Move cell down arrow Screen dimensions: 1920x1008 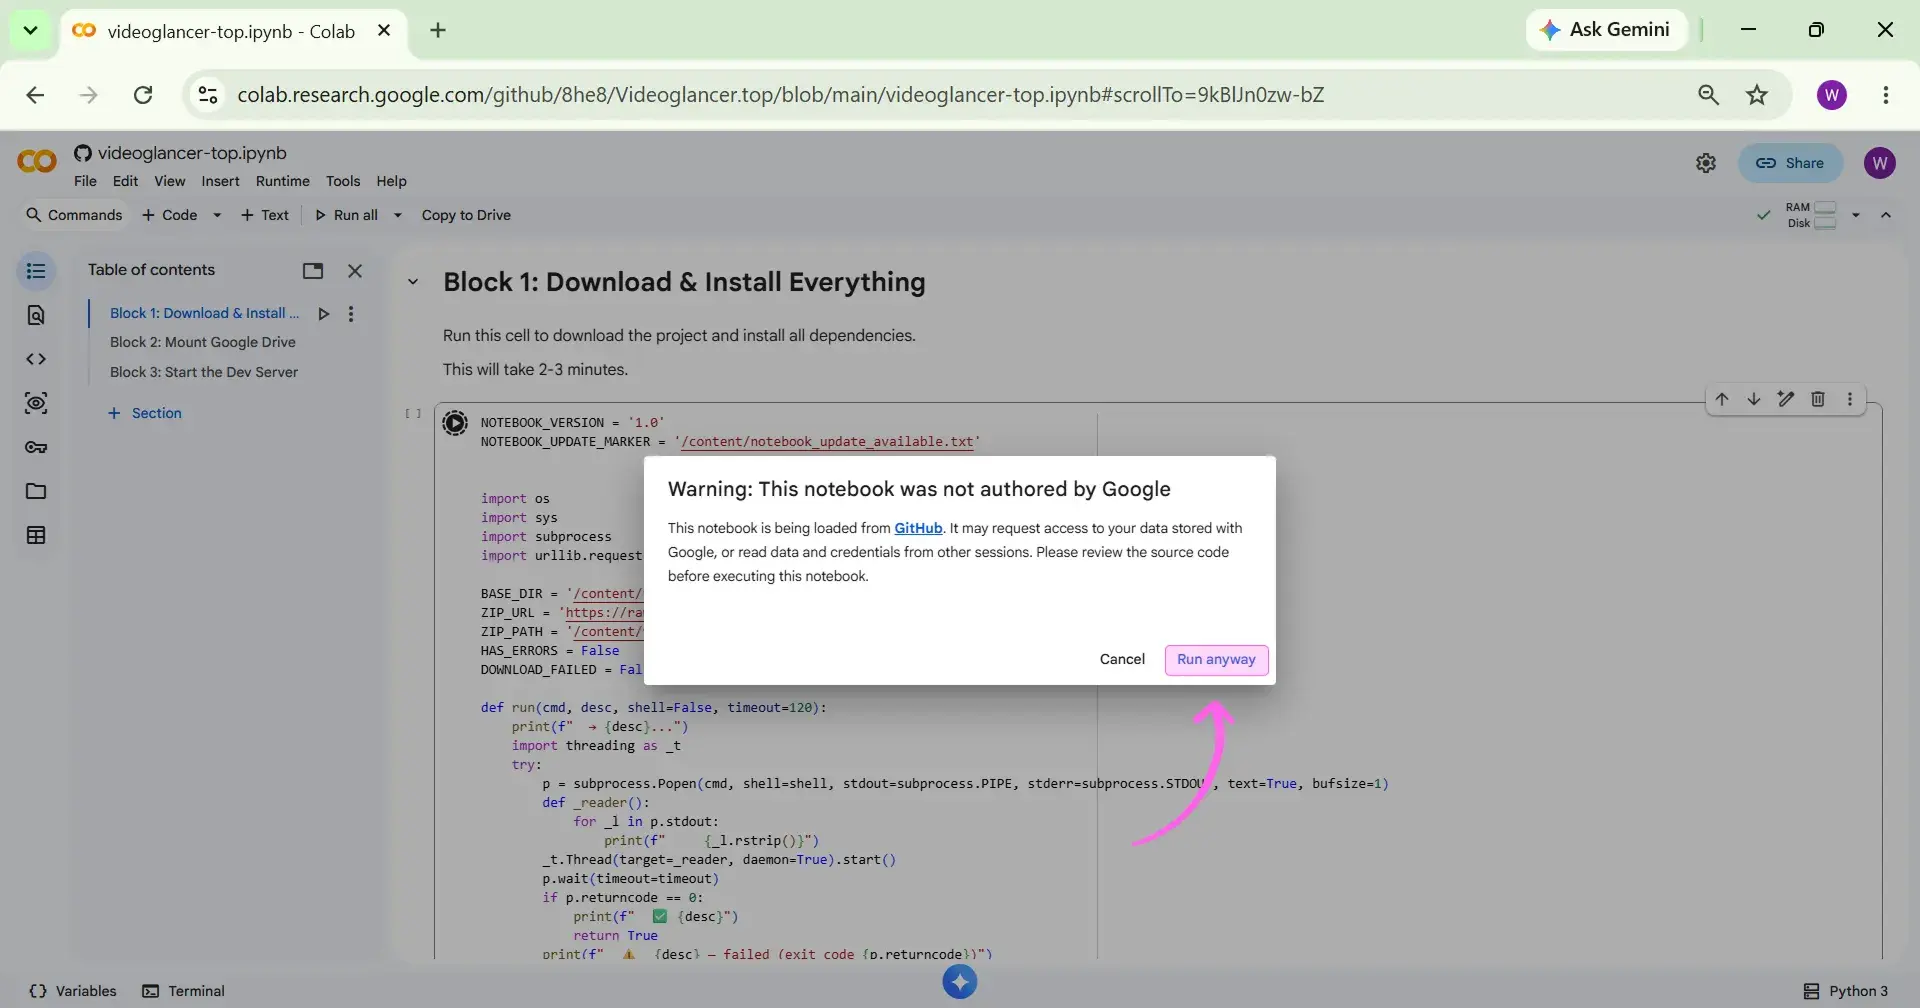point(1754,399)
